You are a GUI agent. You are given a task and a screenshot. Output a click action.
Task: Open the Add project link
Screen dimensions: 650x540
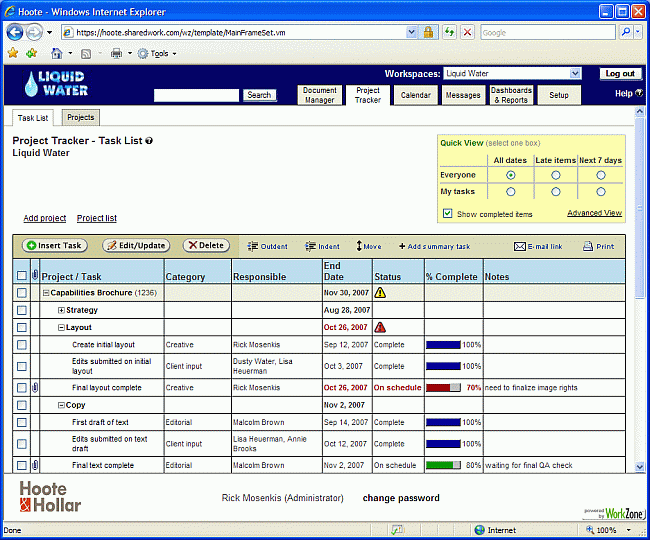[45, 218]
